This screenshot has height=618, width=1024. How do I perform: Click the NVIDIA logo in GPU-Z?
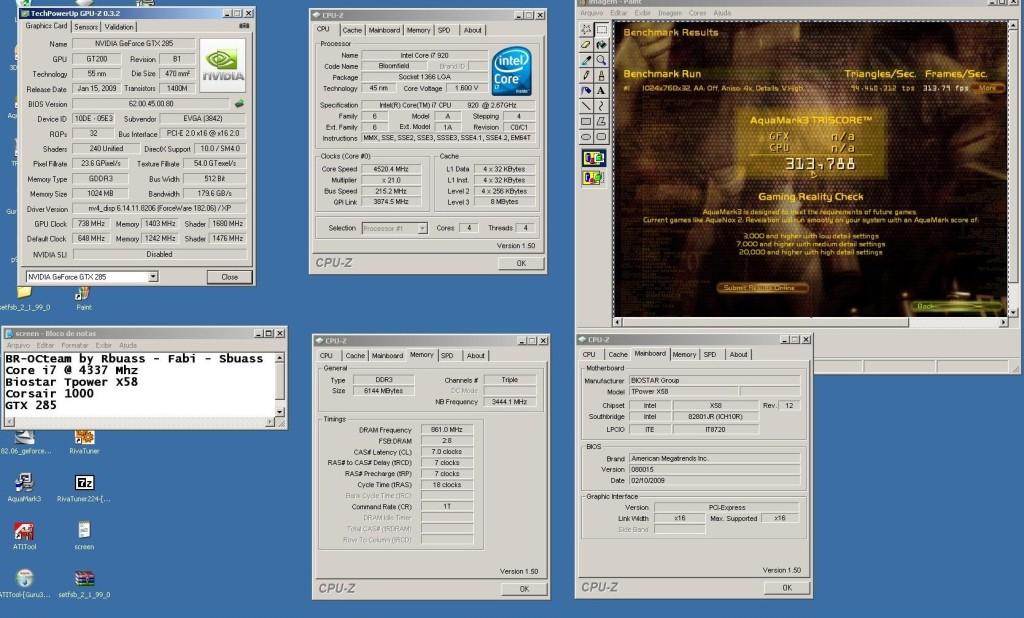coord(222,65)
